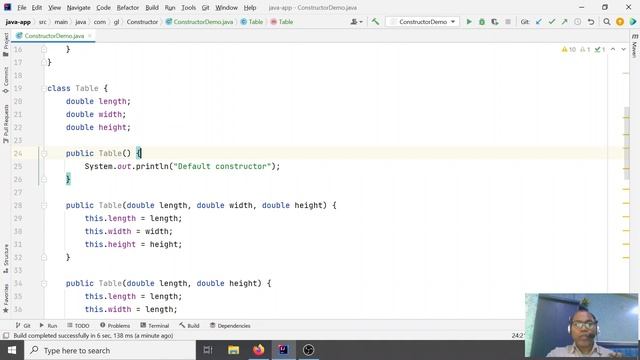Open File Explorer from taskbar

[233, 350]
